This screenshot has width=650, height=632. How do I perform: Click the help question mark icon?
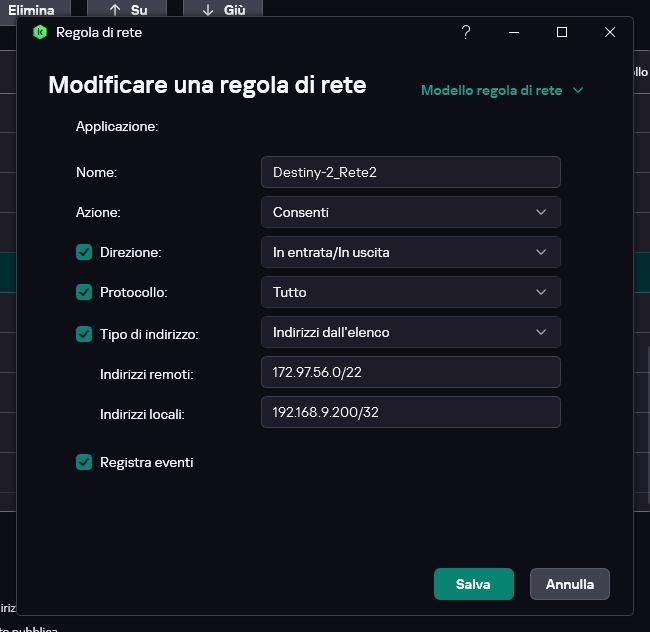click(x=466, y=32)
